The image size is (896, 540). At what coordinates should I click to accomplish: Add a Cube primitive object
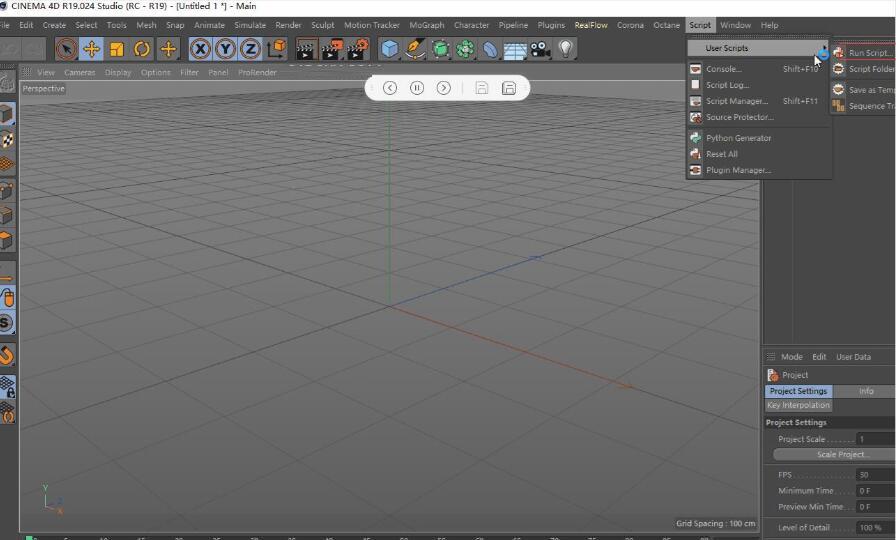coord(390,49)
